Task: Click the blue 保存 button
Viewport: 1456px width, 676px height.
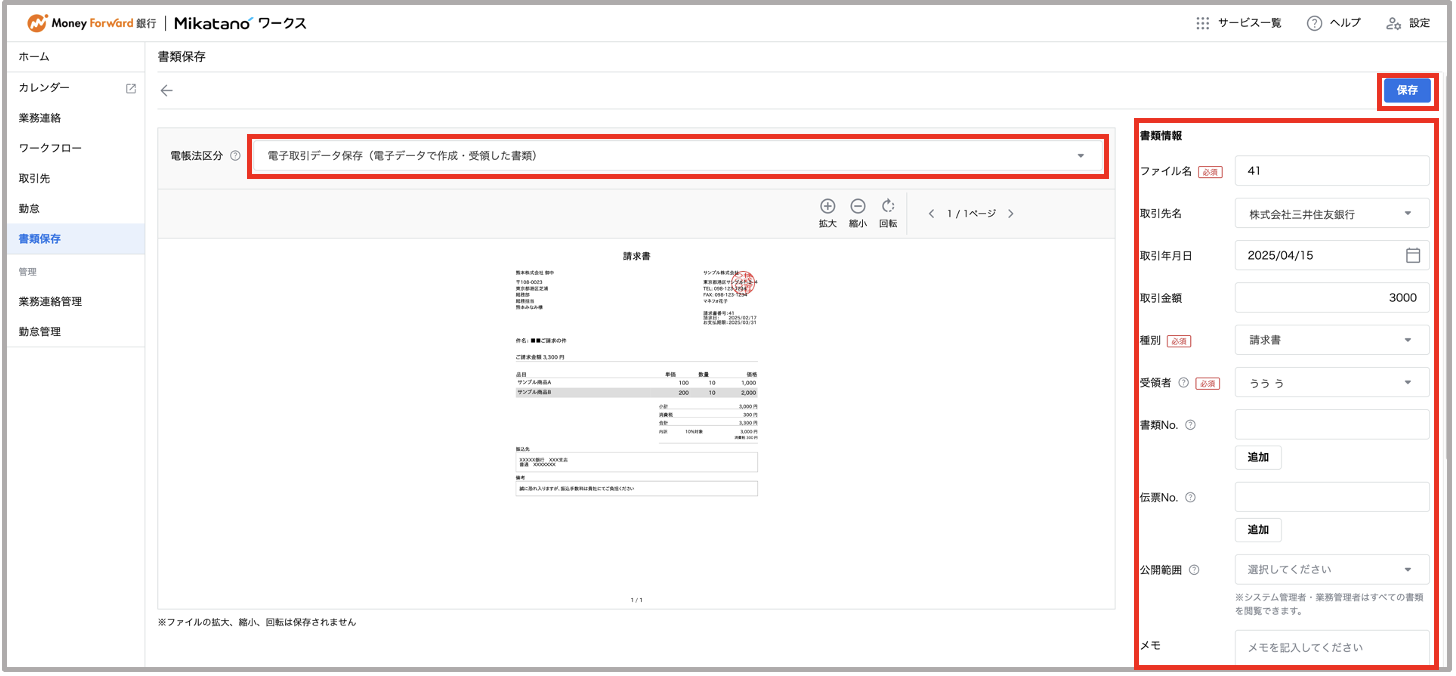Action: pyautogui.click(x=1407, y=90)
